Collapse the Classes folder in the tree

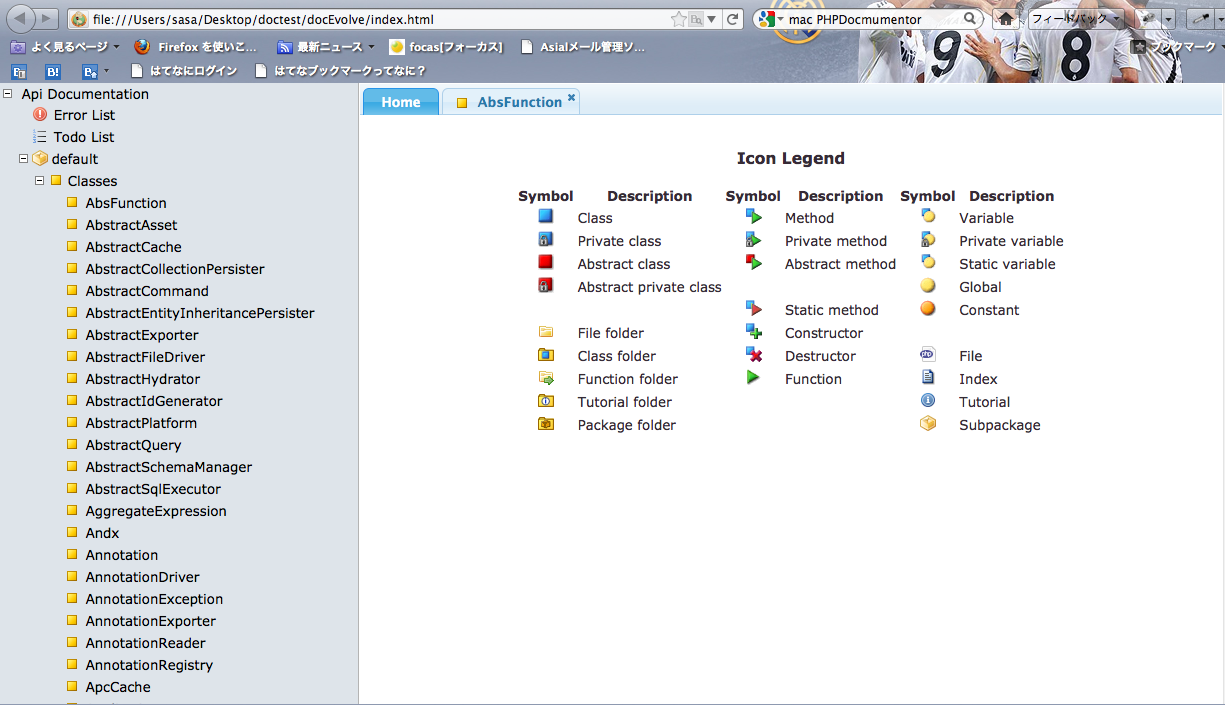click(40, 181)
